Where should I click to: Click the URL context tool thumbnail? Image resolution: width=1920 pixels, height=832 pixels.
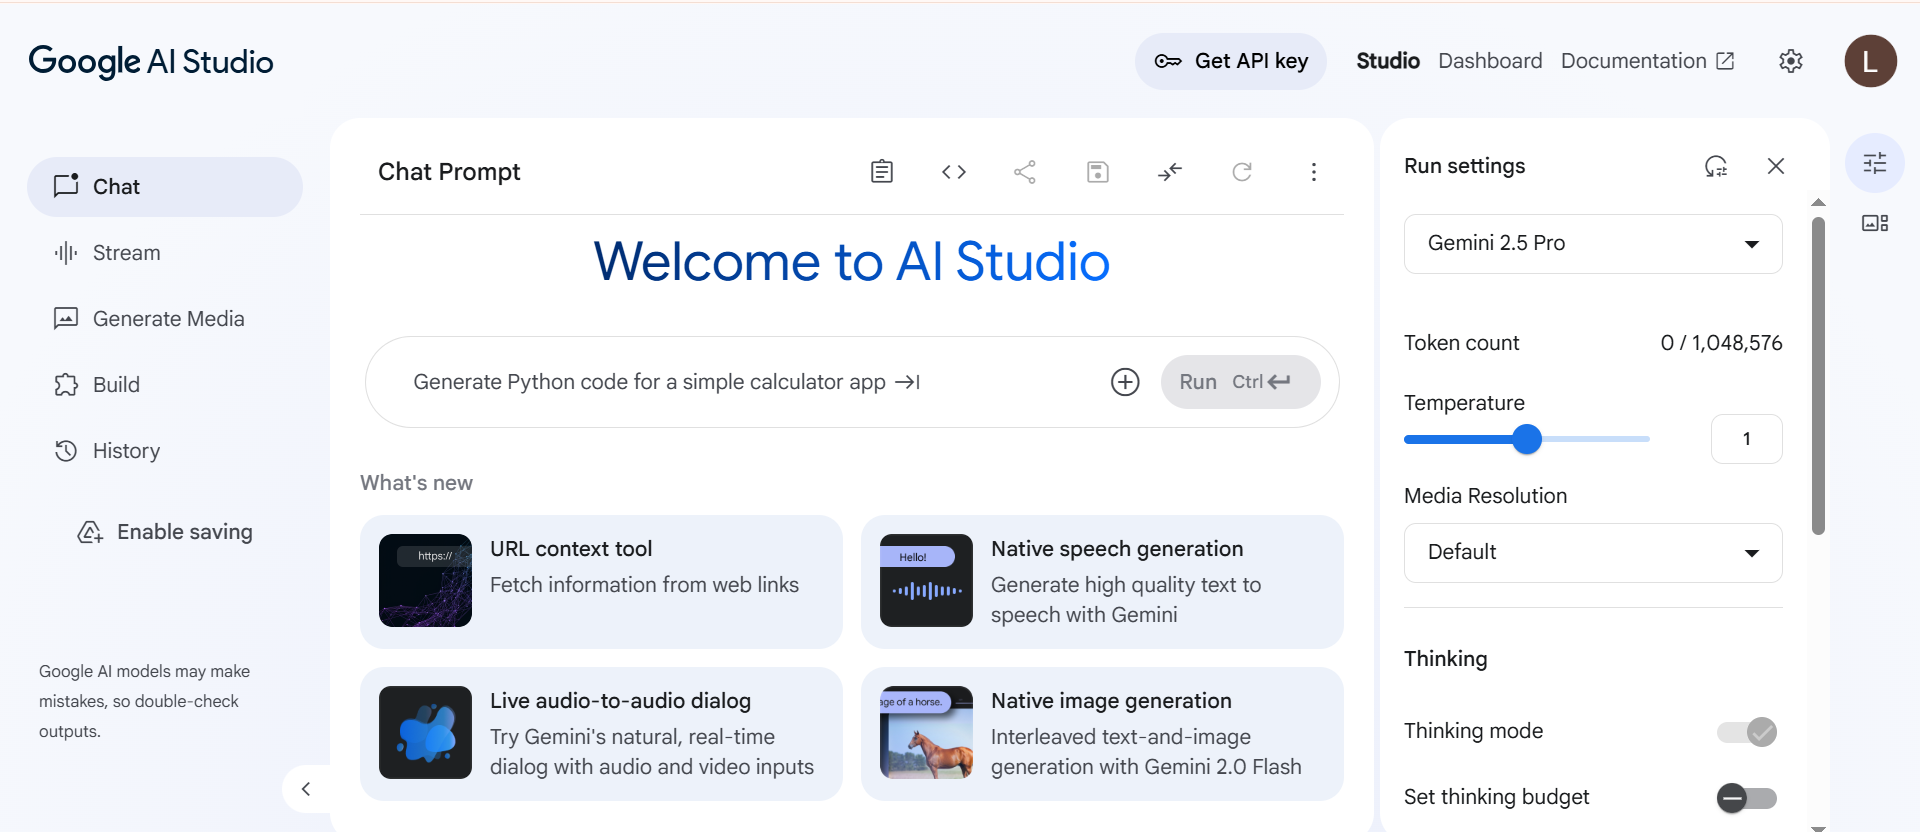point(425,580)
